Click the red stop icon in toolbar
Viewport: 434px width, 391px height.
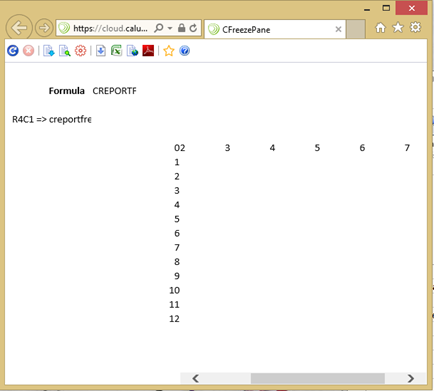[x=28, y=51]
